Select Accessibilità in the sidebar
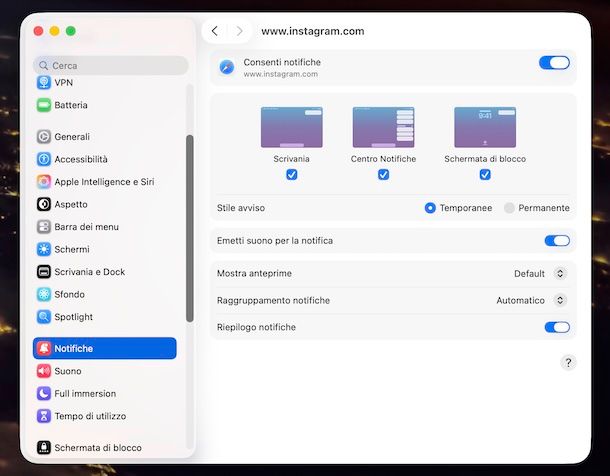Screen dimensions: 610x476 coord(105,159)
